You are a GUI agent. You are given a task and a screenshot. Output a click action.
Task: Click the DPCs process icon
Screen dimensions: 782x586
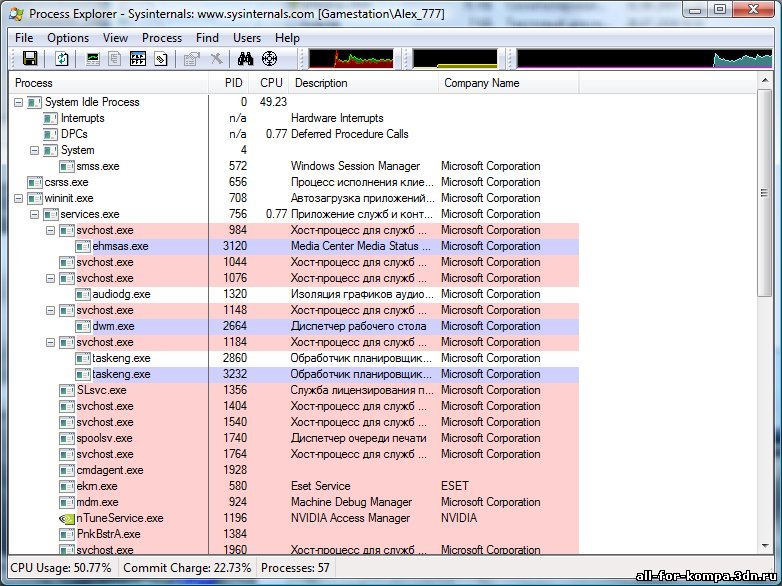[x=51, y=135]
